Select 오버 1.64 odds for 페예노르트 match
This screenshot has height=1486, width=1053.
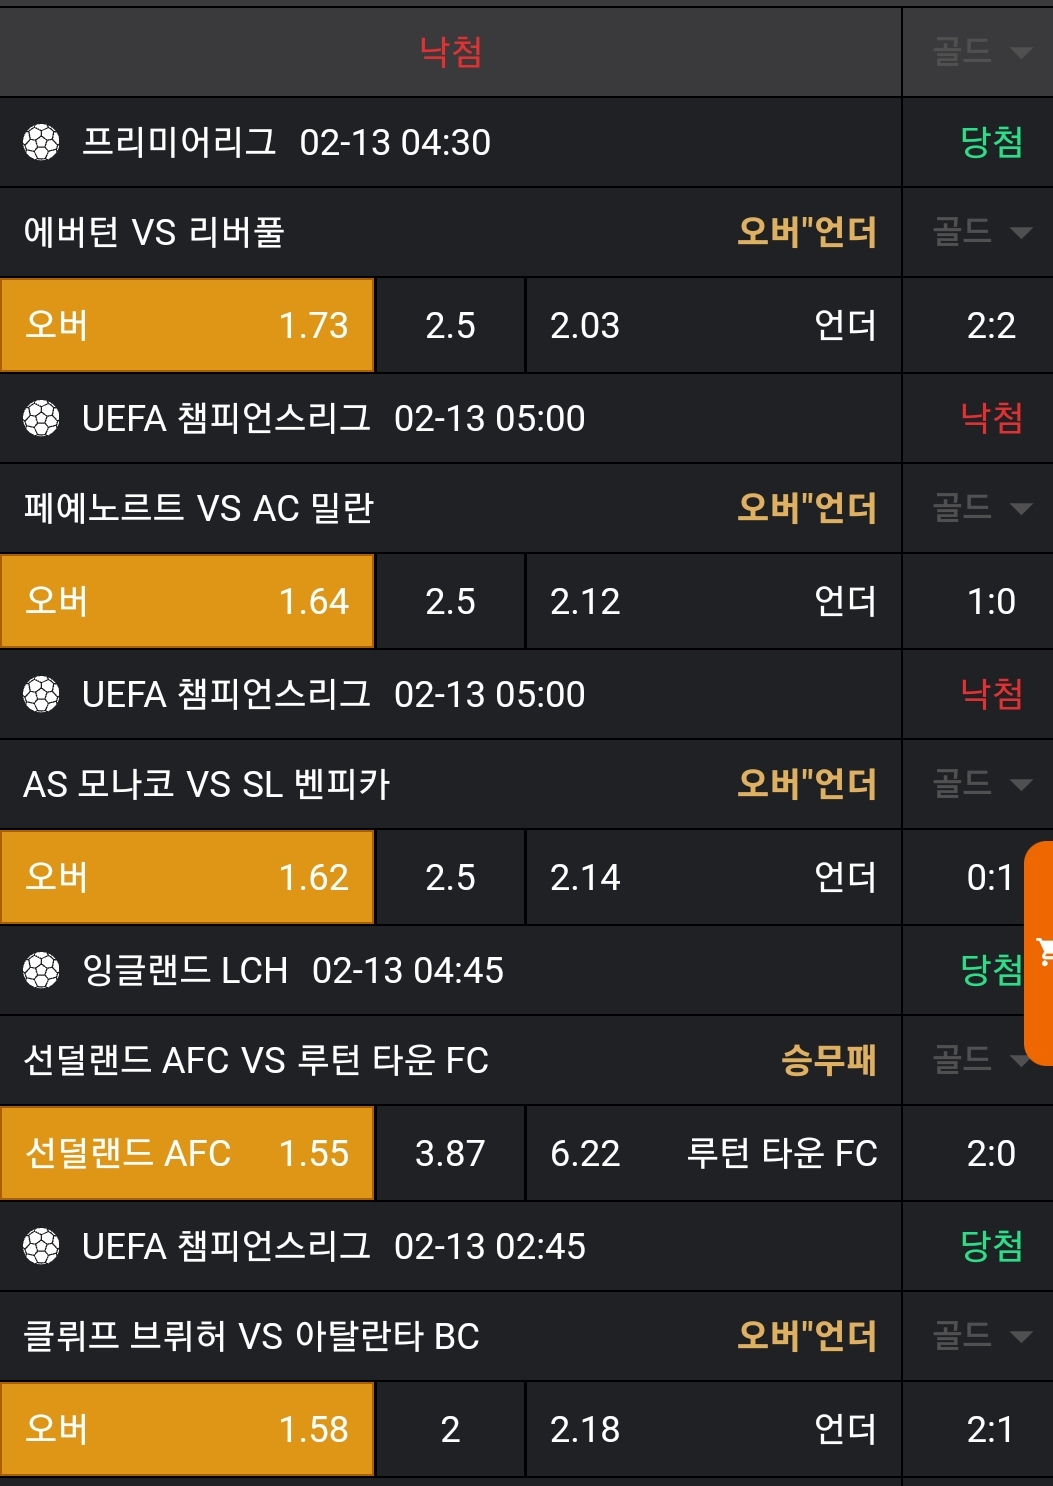pyautogui.click(x=187, y=602)
